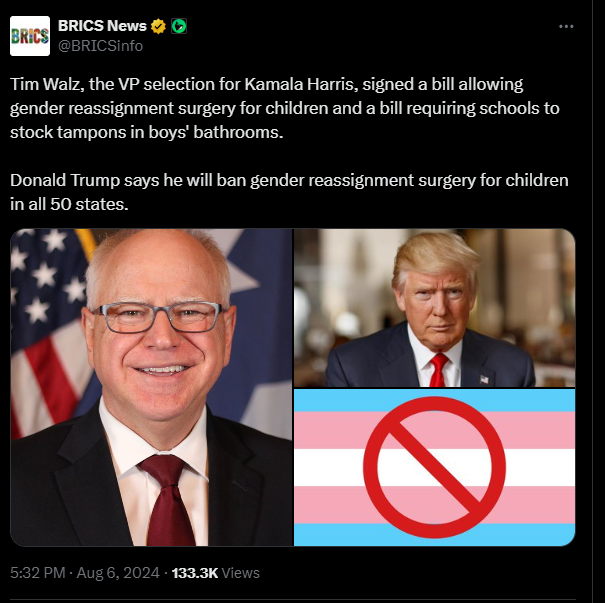The image size is (605, 603).
Task: Click the American flag behind Walz
Action: click(x=48, y=334)
